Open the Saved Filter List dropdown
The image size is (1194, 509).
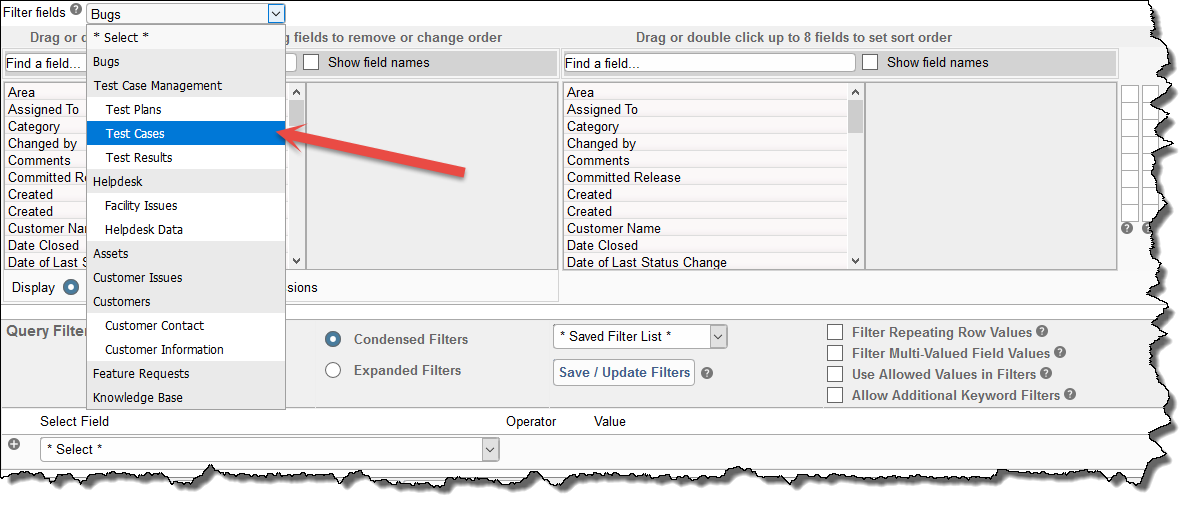pos(640,337)
